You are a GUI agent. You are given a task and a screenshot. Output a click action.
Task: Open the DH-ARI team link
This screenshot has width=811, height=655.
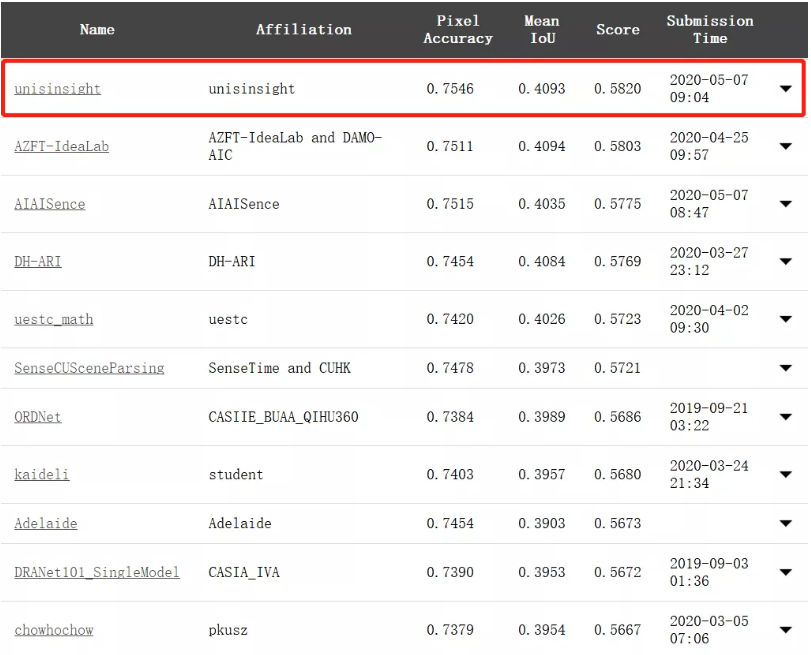(38, 261)
